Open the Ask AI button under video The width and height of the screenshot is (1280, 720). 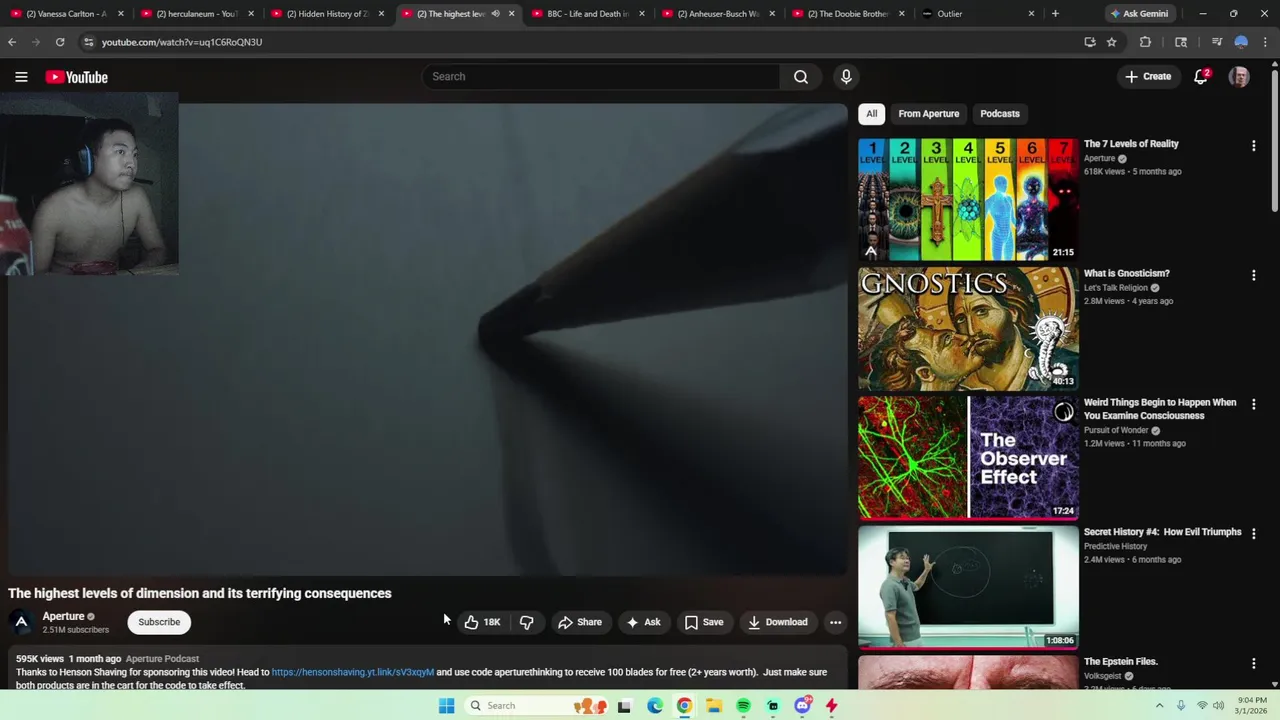[x=643, y=622]
